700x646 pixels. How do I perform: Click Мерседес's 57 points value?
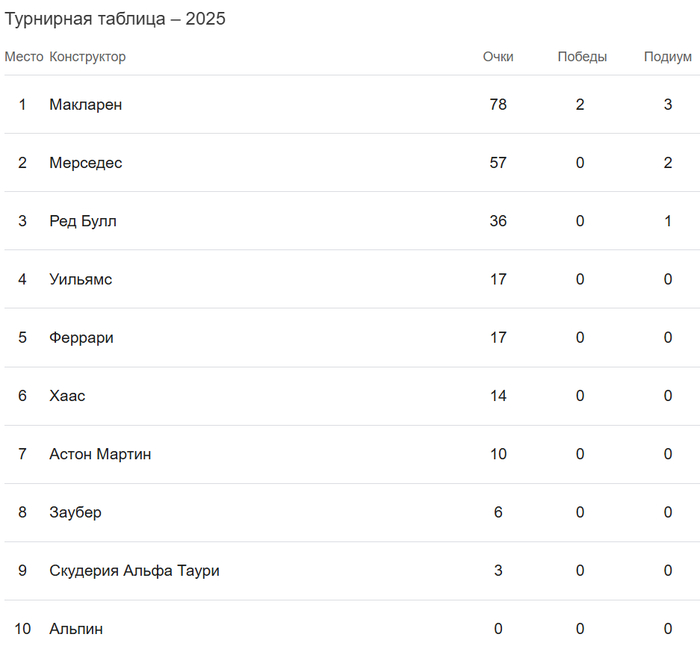(x=498, y=163)
